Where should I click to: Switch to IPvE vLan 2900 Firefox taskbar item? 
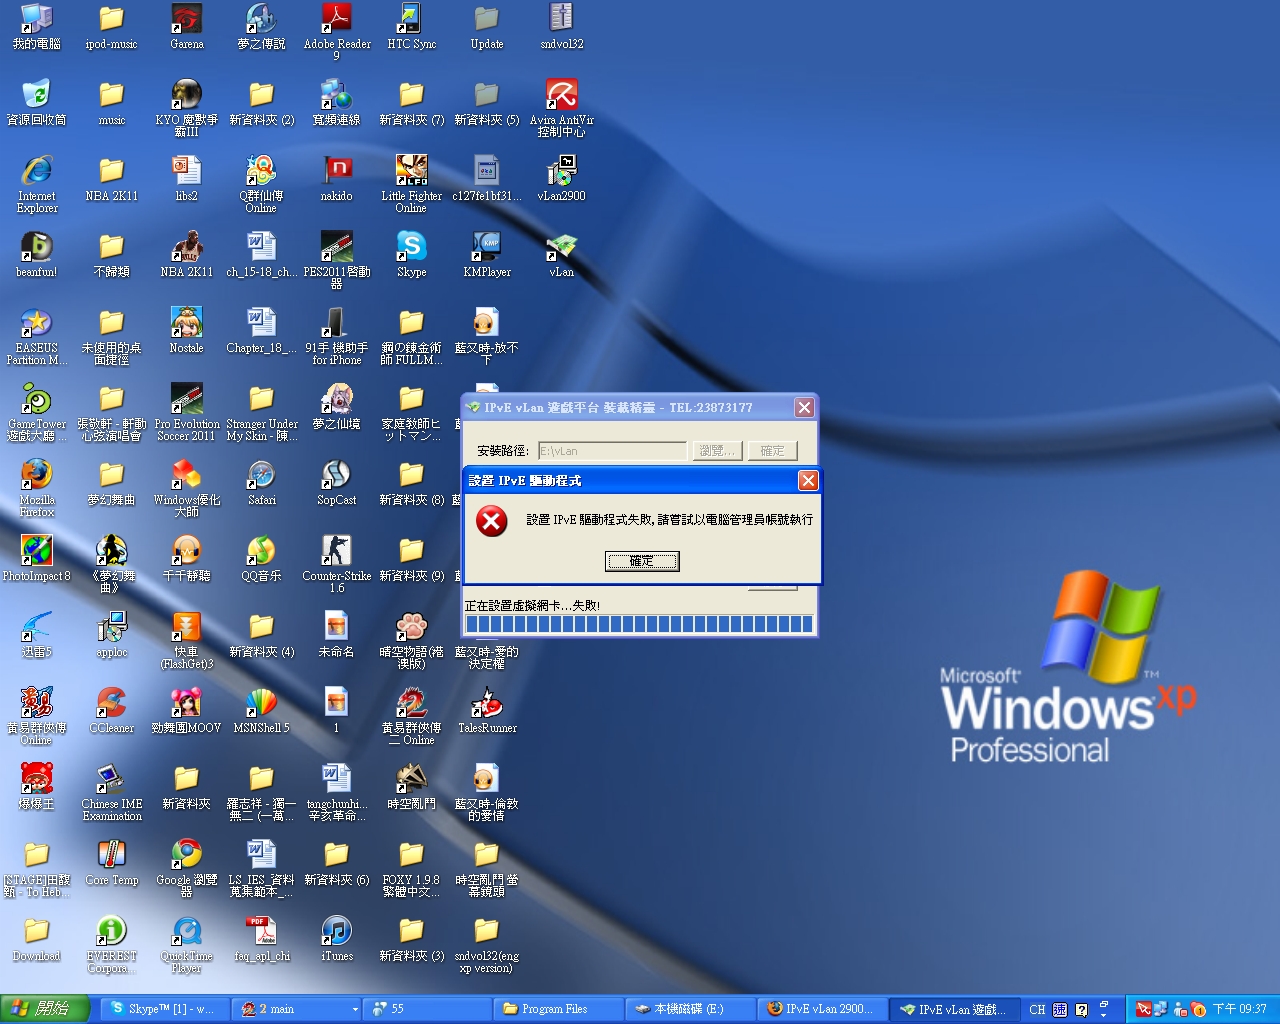pyautogui.click(x=822, y=1009)
